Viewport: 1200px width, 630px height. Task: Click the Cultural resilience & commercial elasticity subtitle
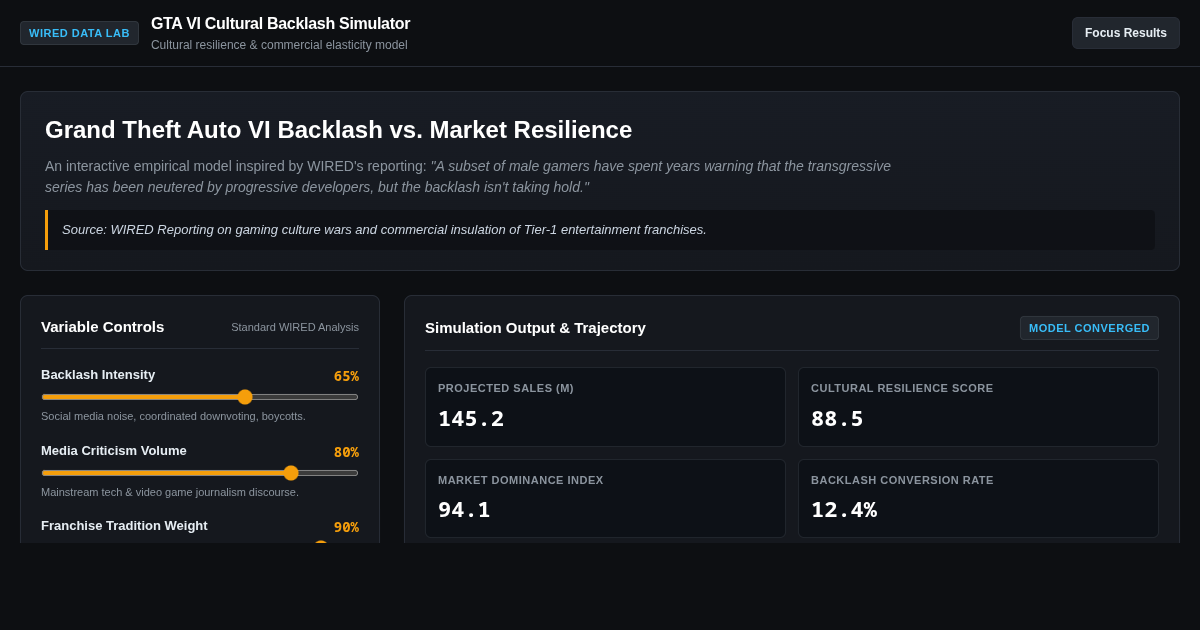(279, 45)
